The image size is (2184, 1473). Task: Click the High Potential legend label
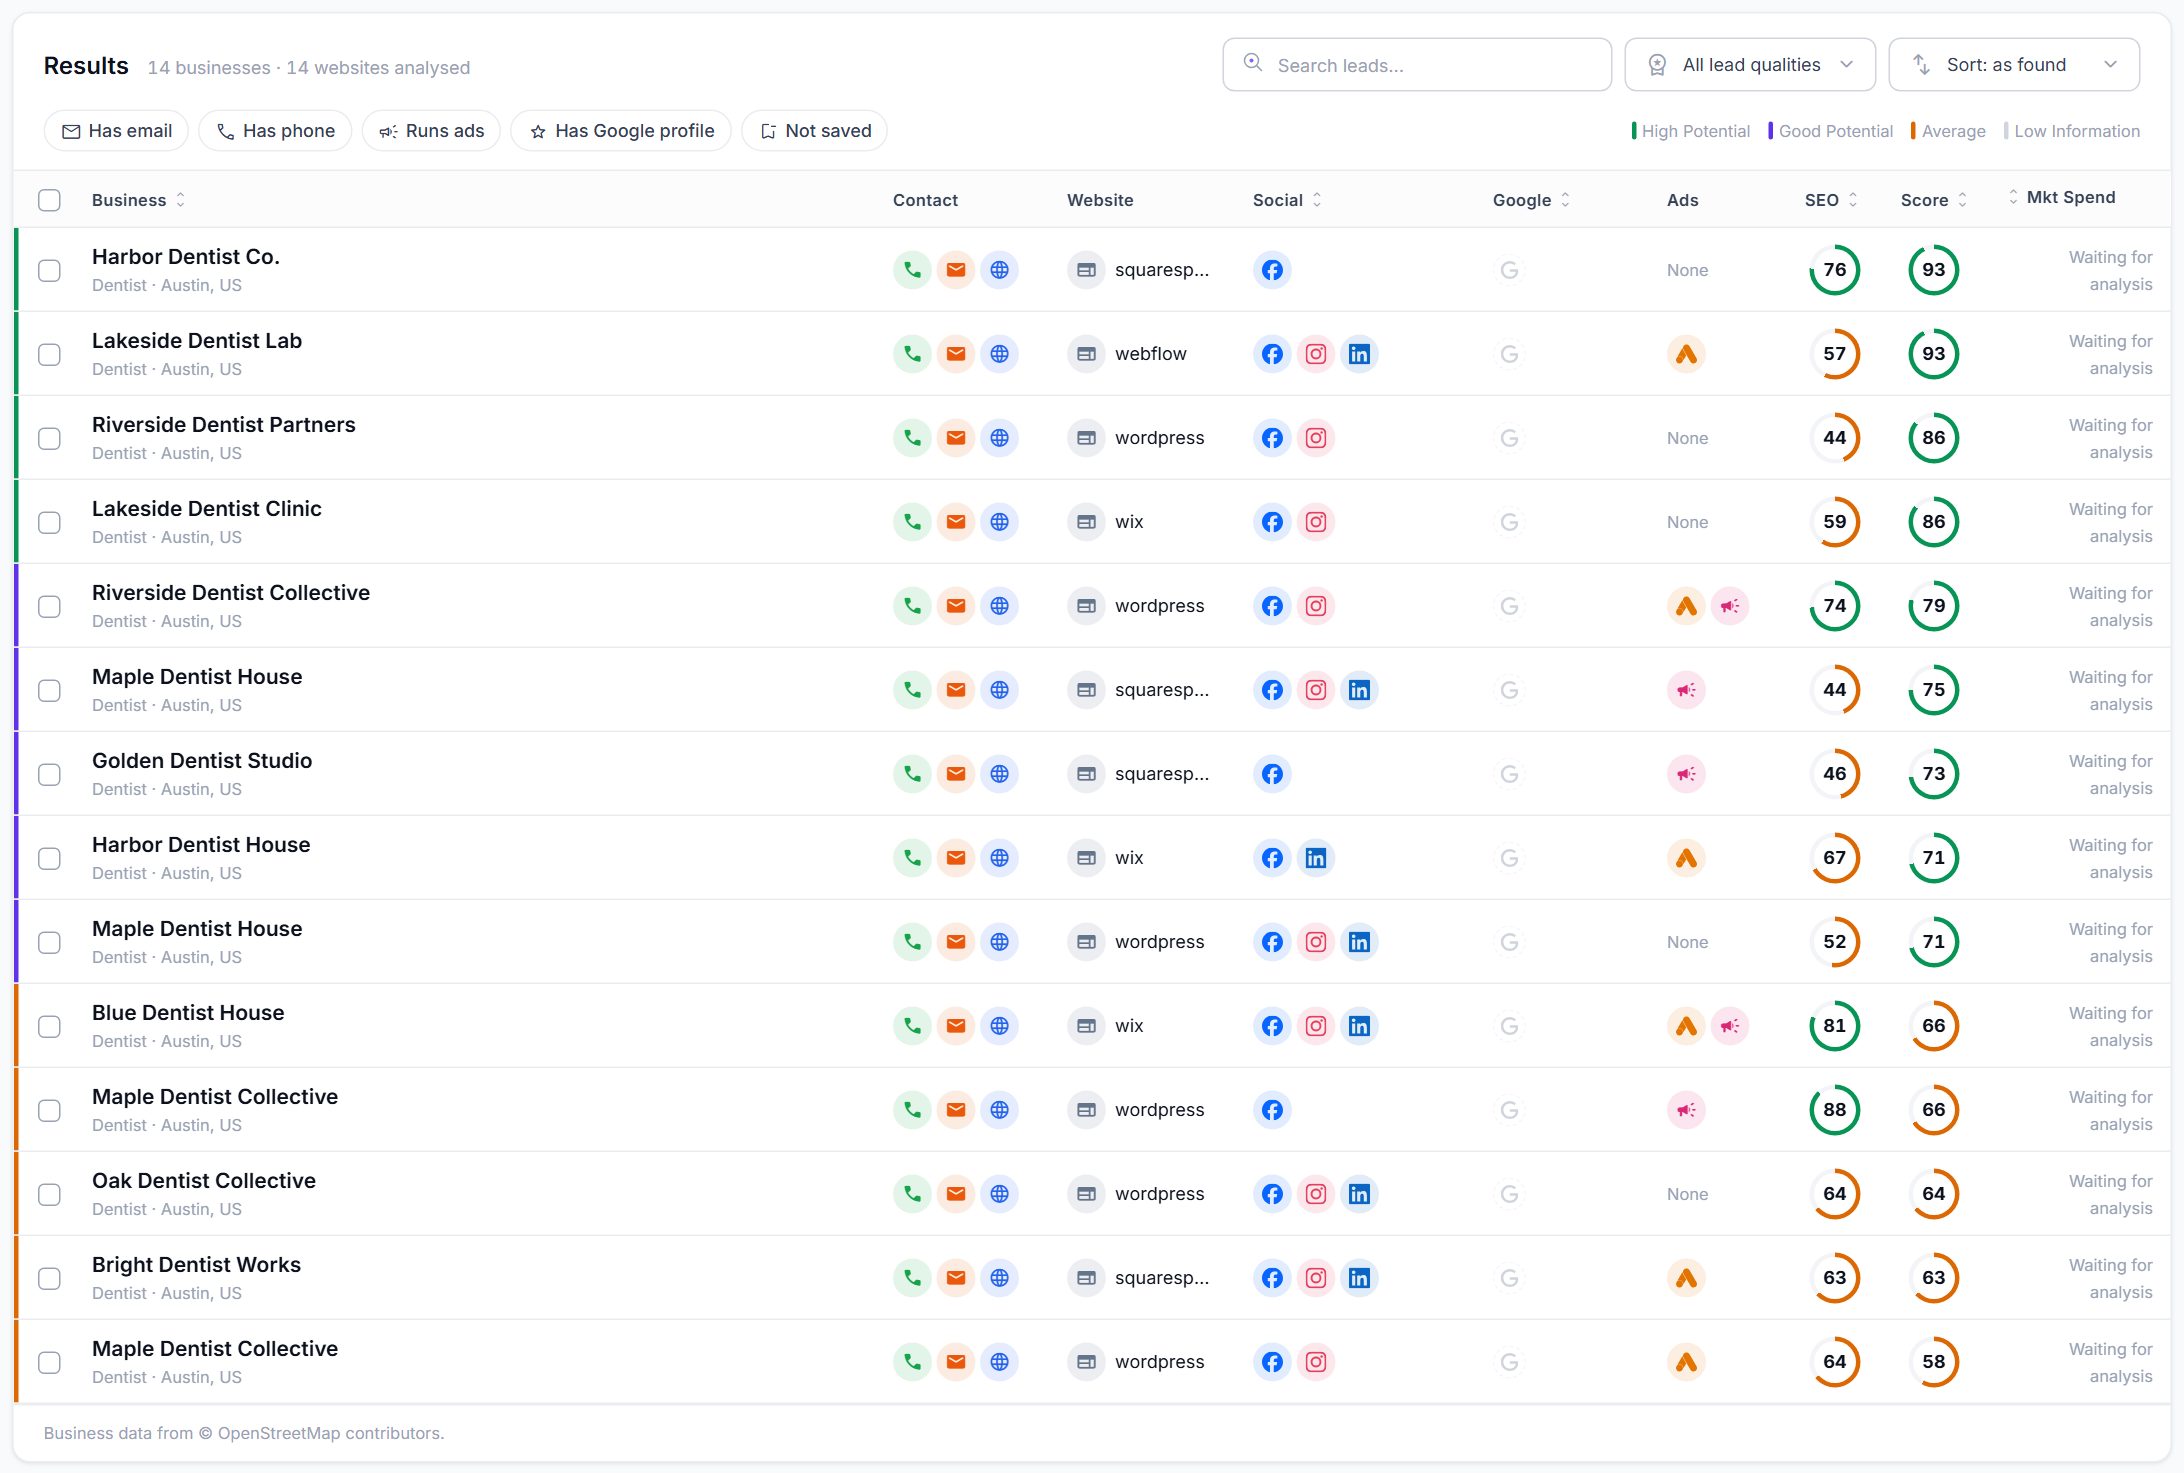[x=1695, y=131]
